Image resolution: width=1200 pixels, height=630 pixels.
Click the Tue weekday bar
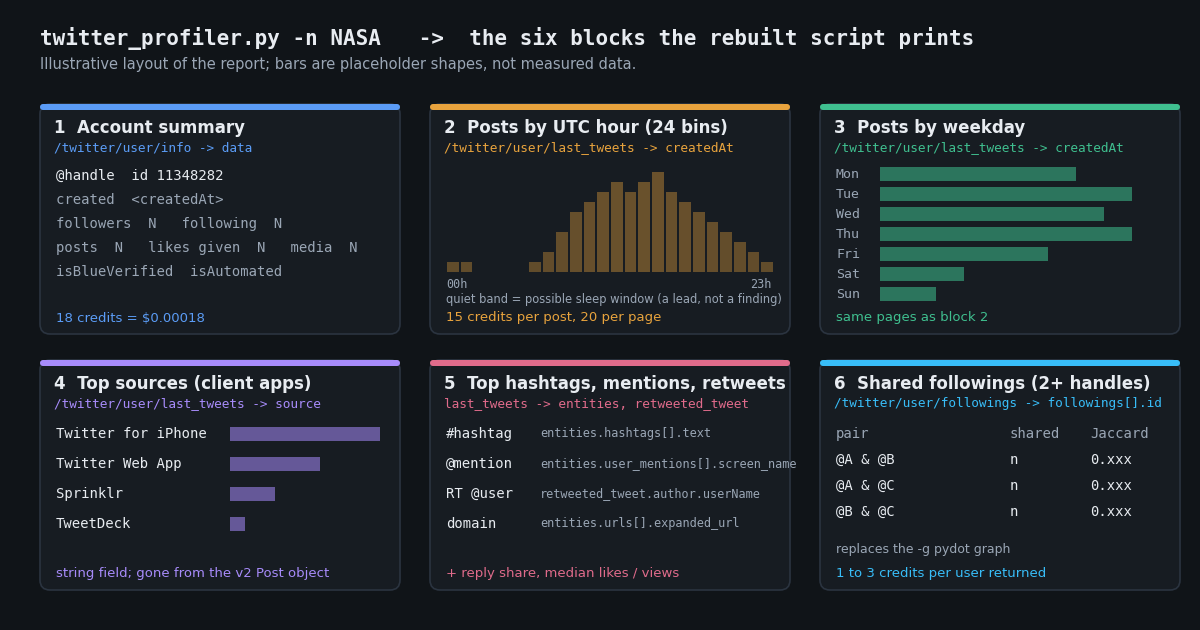[x=1006, y=194]
